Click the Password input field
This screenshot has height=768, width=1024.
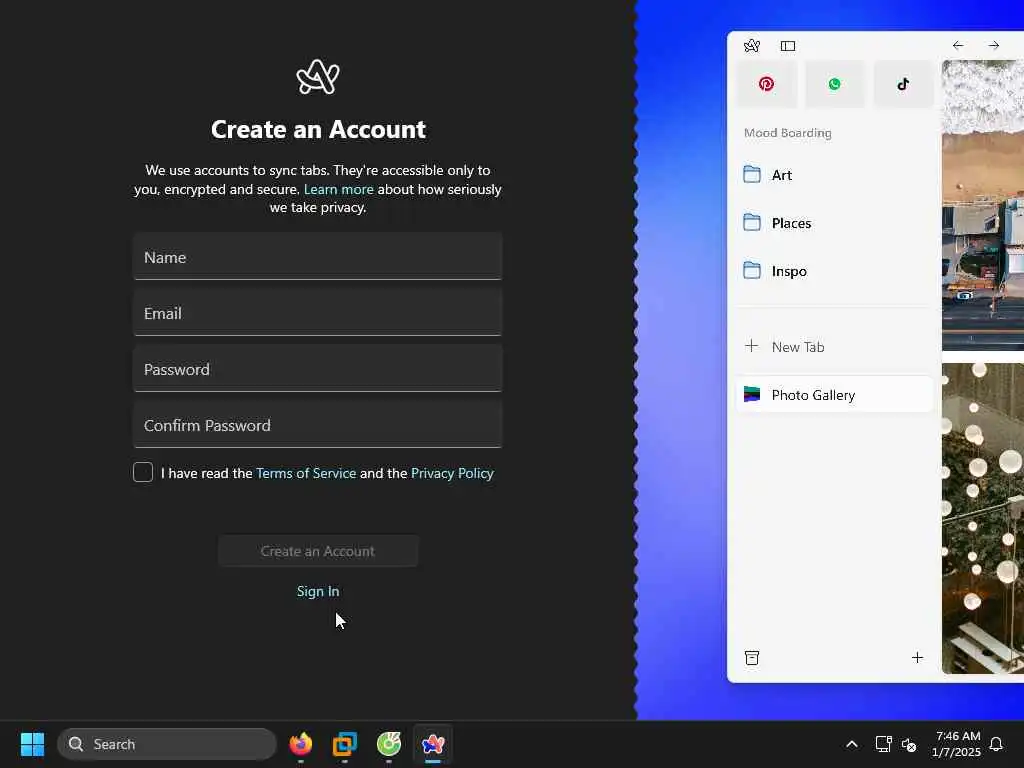pos(317,369)
